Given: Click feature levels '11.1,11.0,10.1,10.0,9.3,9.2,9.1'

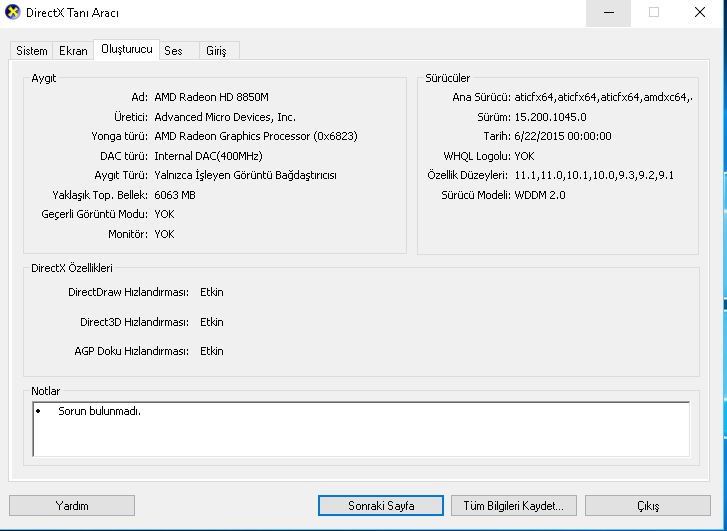Looking at the screenshot, I should coord(594,175).
